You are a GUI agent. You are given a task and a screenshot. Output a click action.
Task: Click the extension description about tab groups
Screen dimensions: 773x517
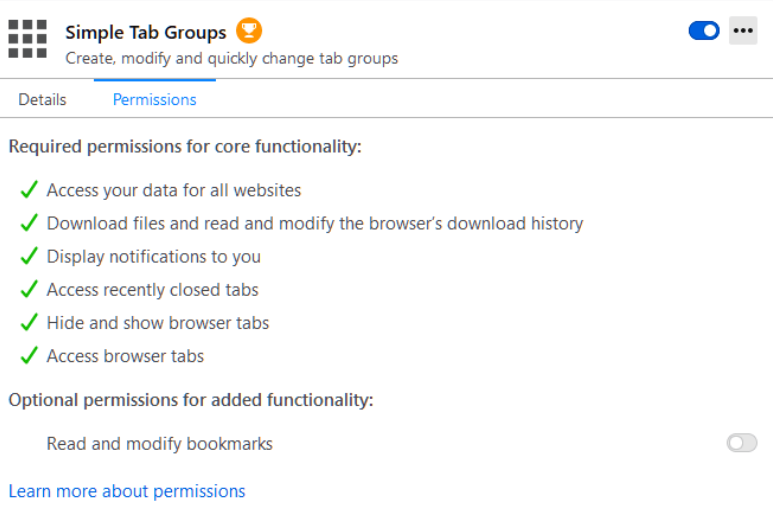(x=231, y=58)
